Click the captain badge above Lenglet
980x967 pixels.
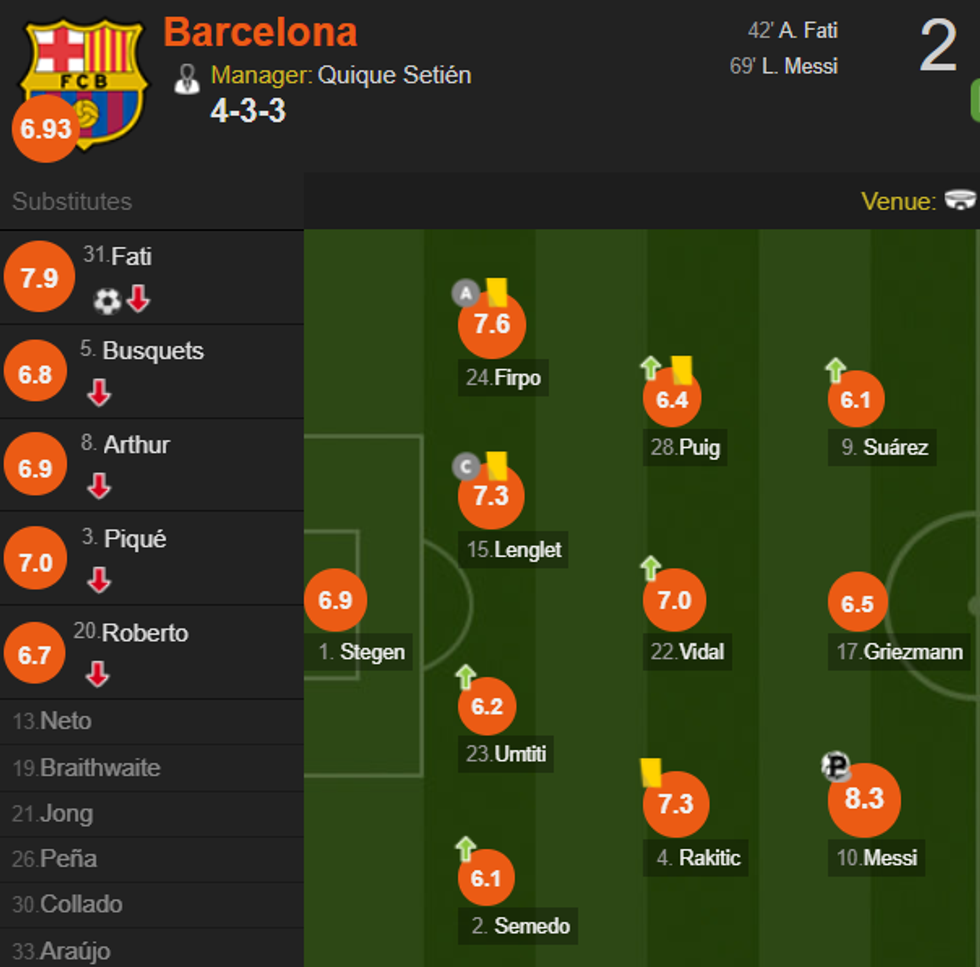coord(465,467)
